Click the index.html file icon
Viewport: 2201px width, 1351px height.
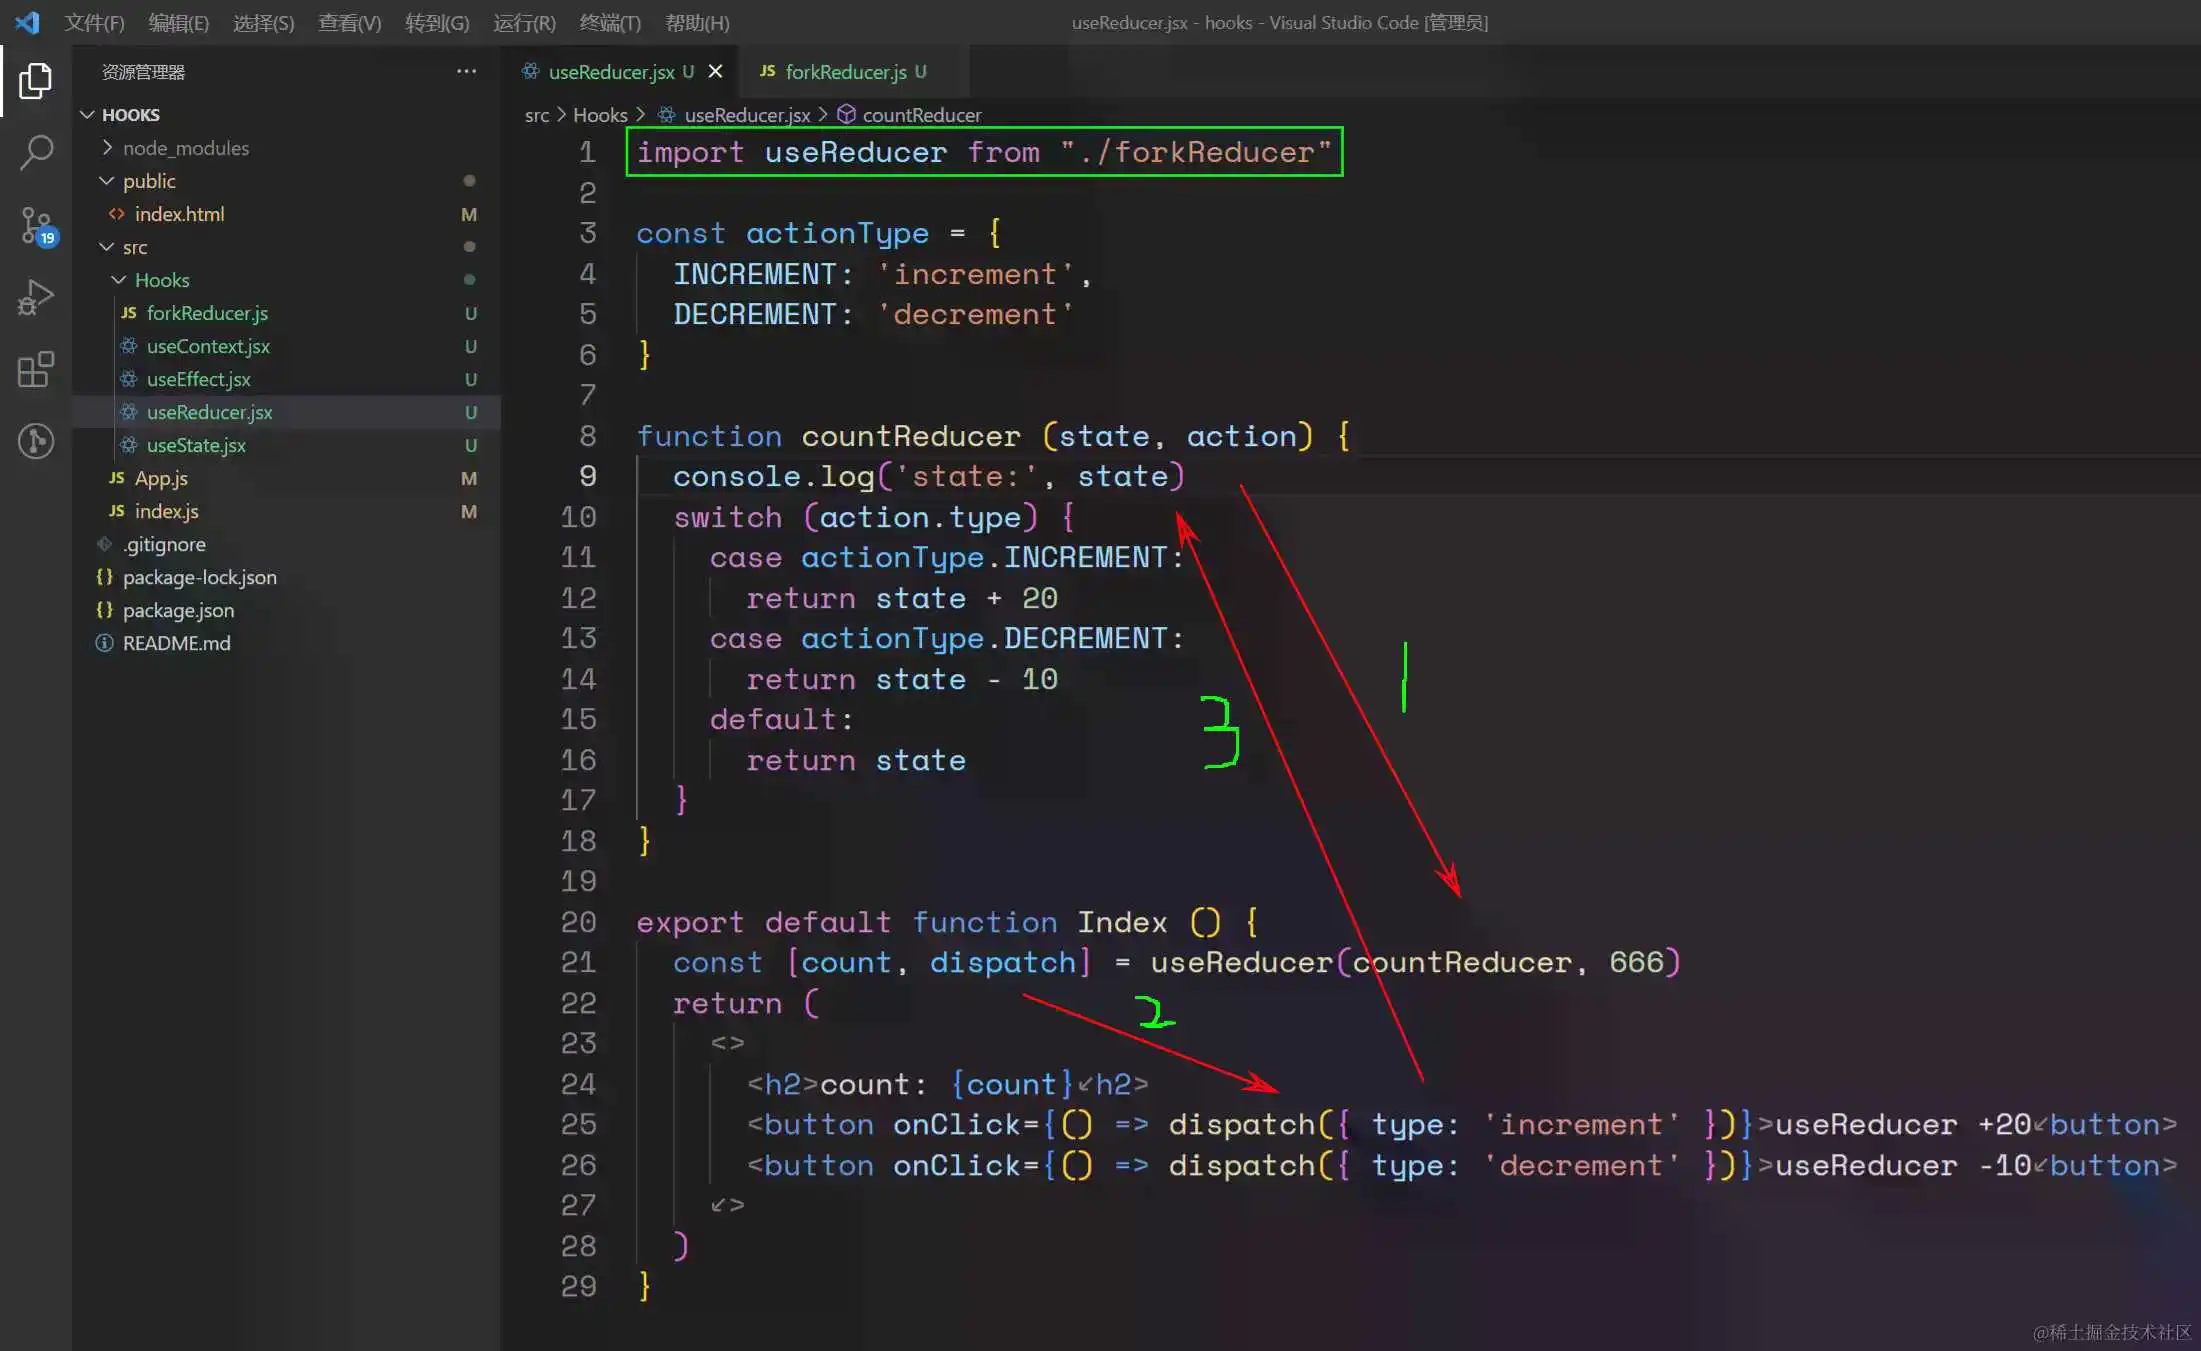coord(117,214)
